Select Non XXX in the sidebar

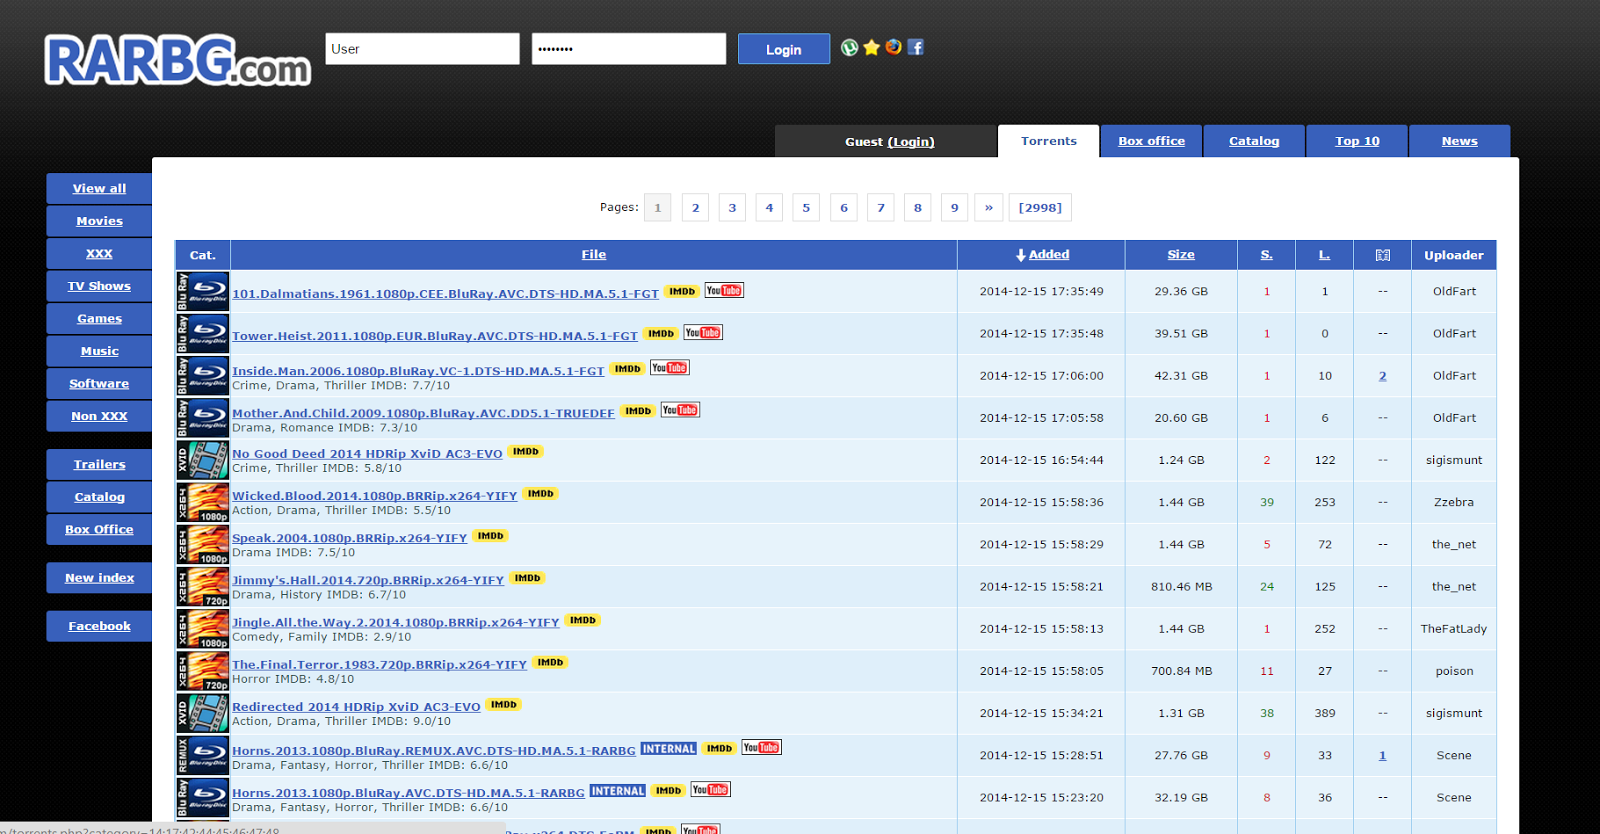click(x=99, y=416)
